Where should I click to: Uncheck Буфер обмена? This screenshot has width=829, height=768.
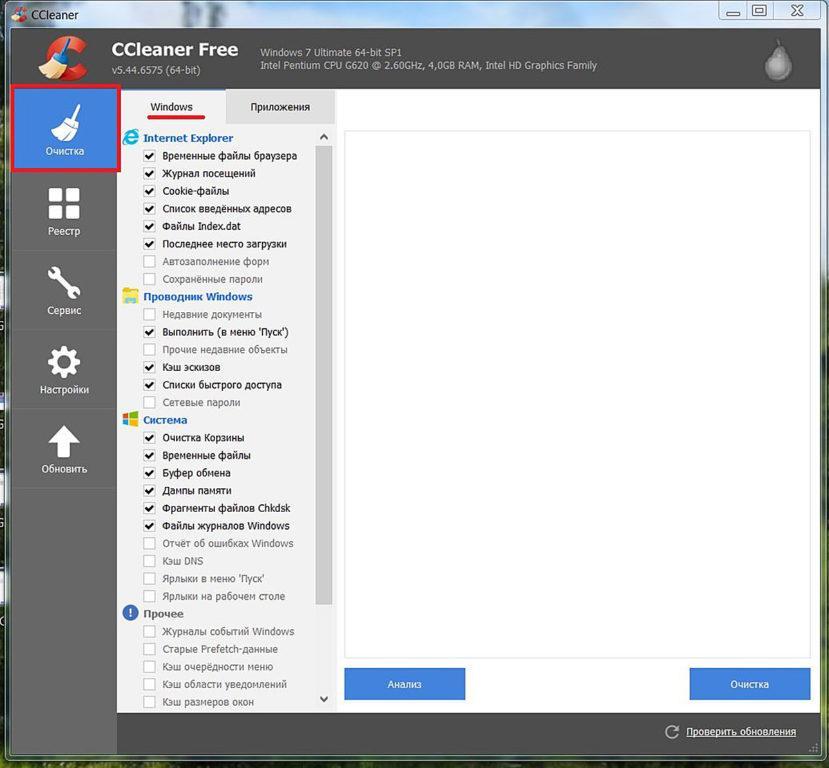pyautogui.click(x=150, y=473)
